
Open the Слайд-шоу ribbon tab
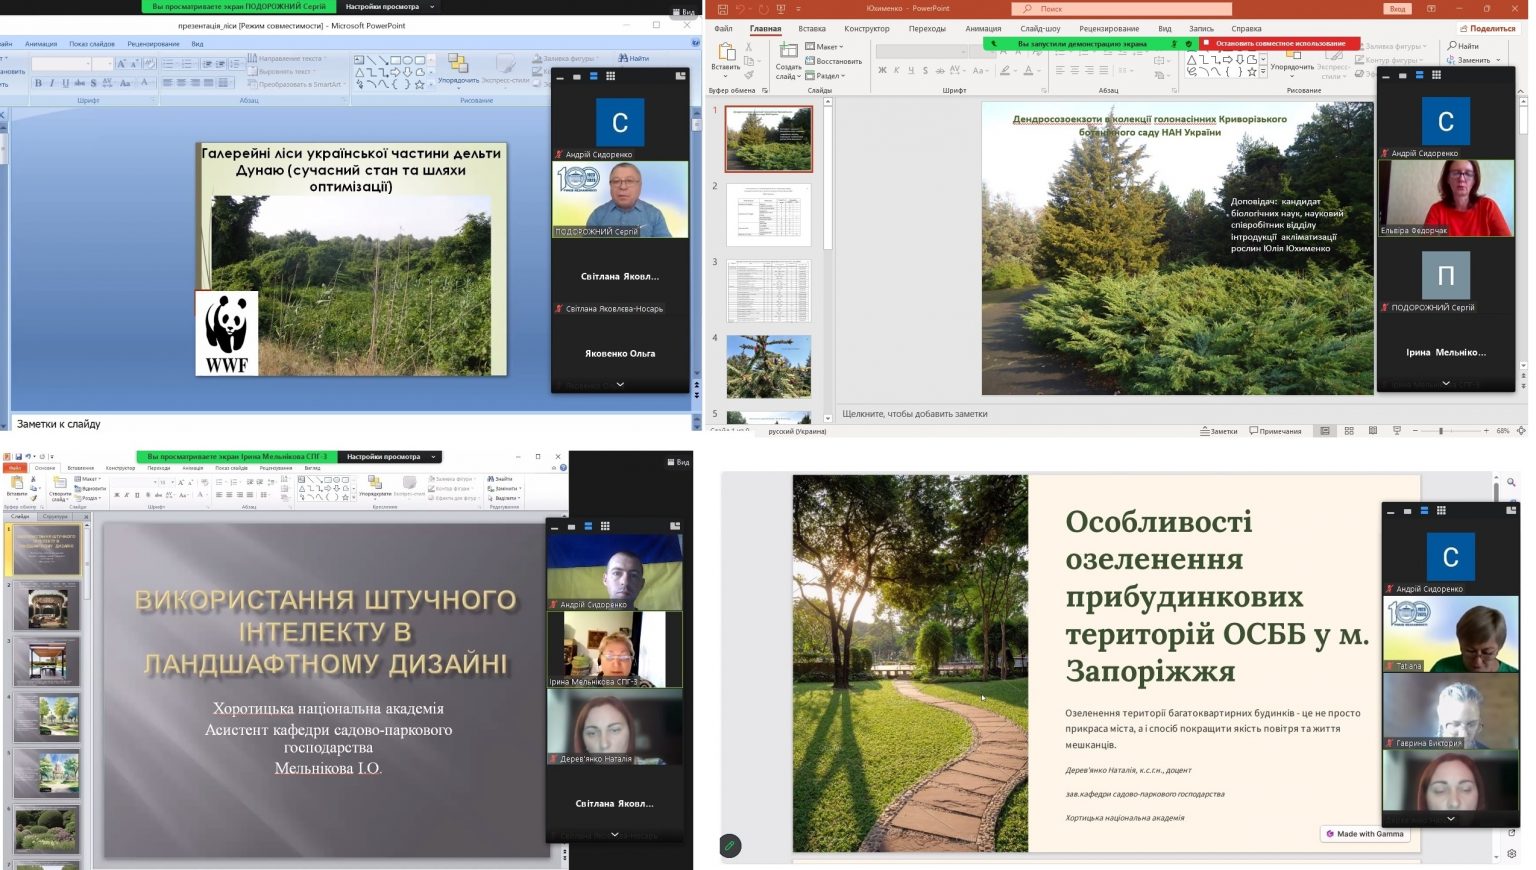click(x=1040, y=28)
